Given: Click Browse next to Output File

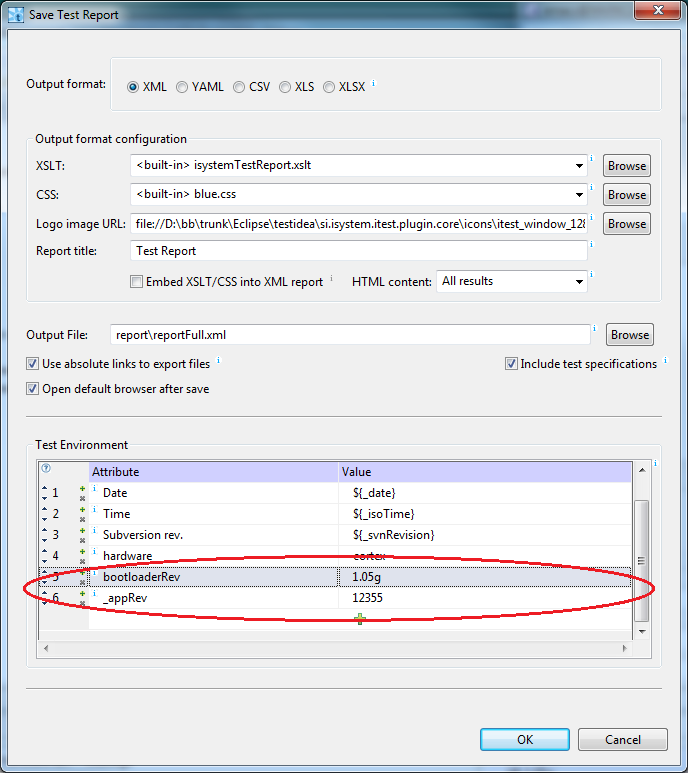Looking at the screenshot, I should (629, 335).
